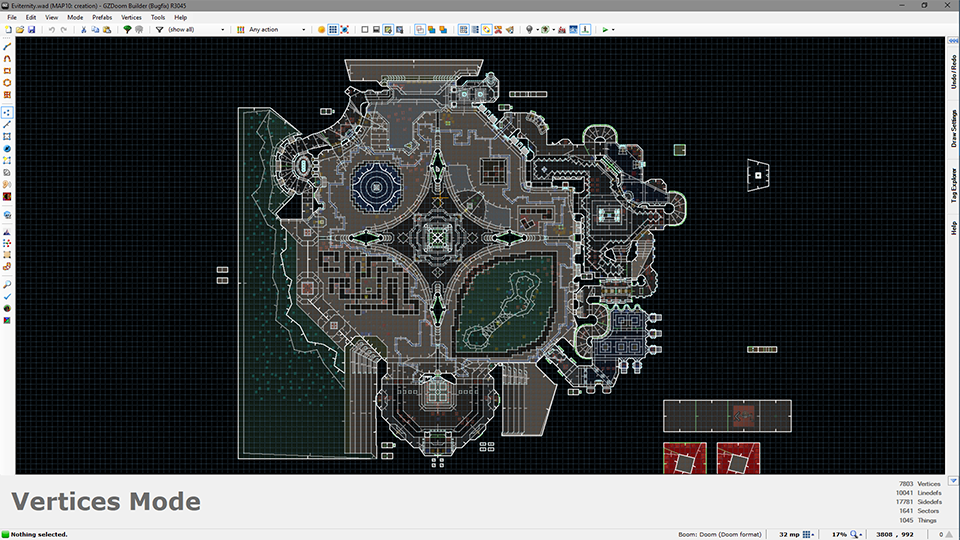Toggle the highlighted rightmost toolbar button before Test
Viewport: 960px width, 540px height.
pyautogui.click(x=585, y=29)
